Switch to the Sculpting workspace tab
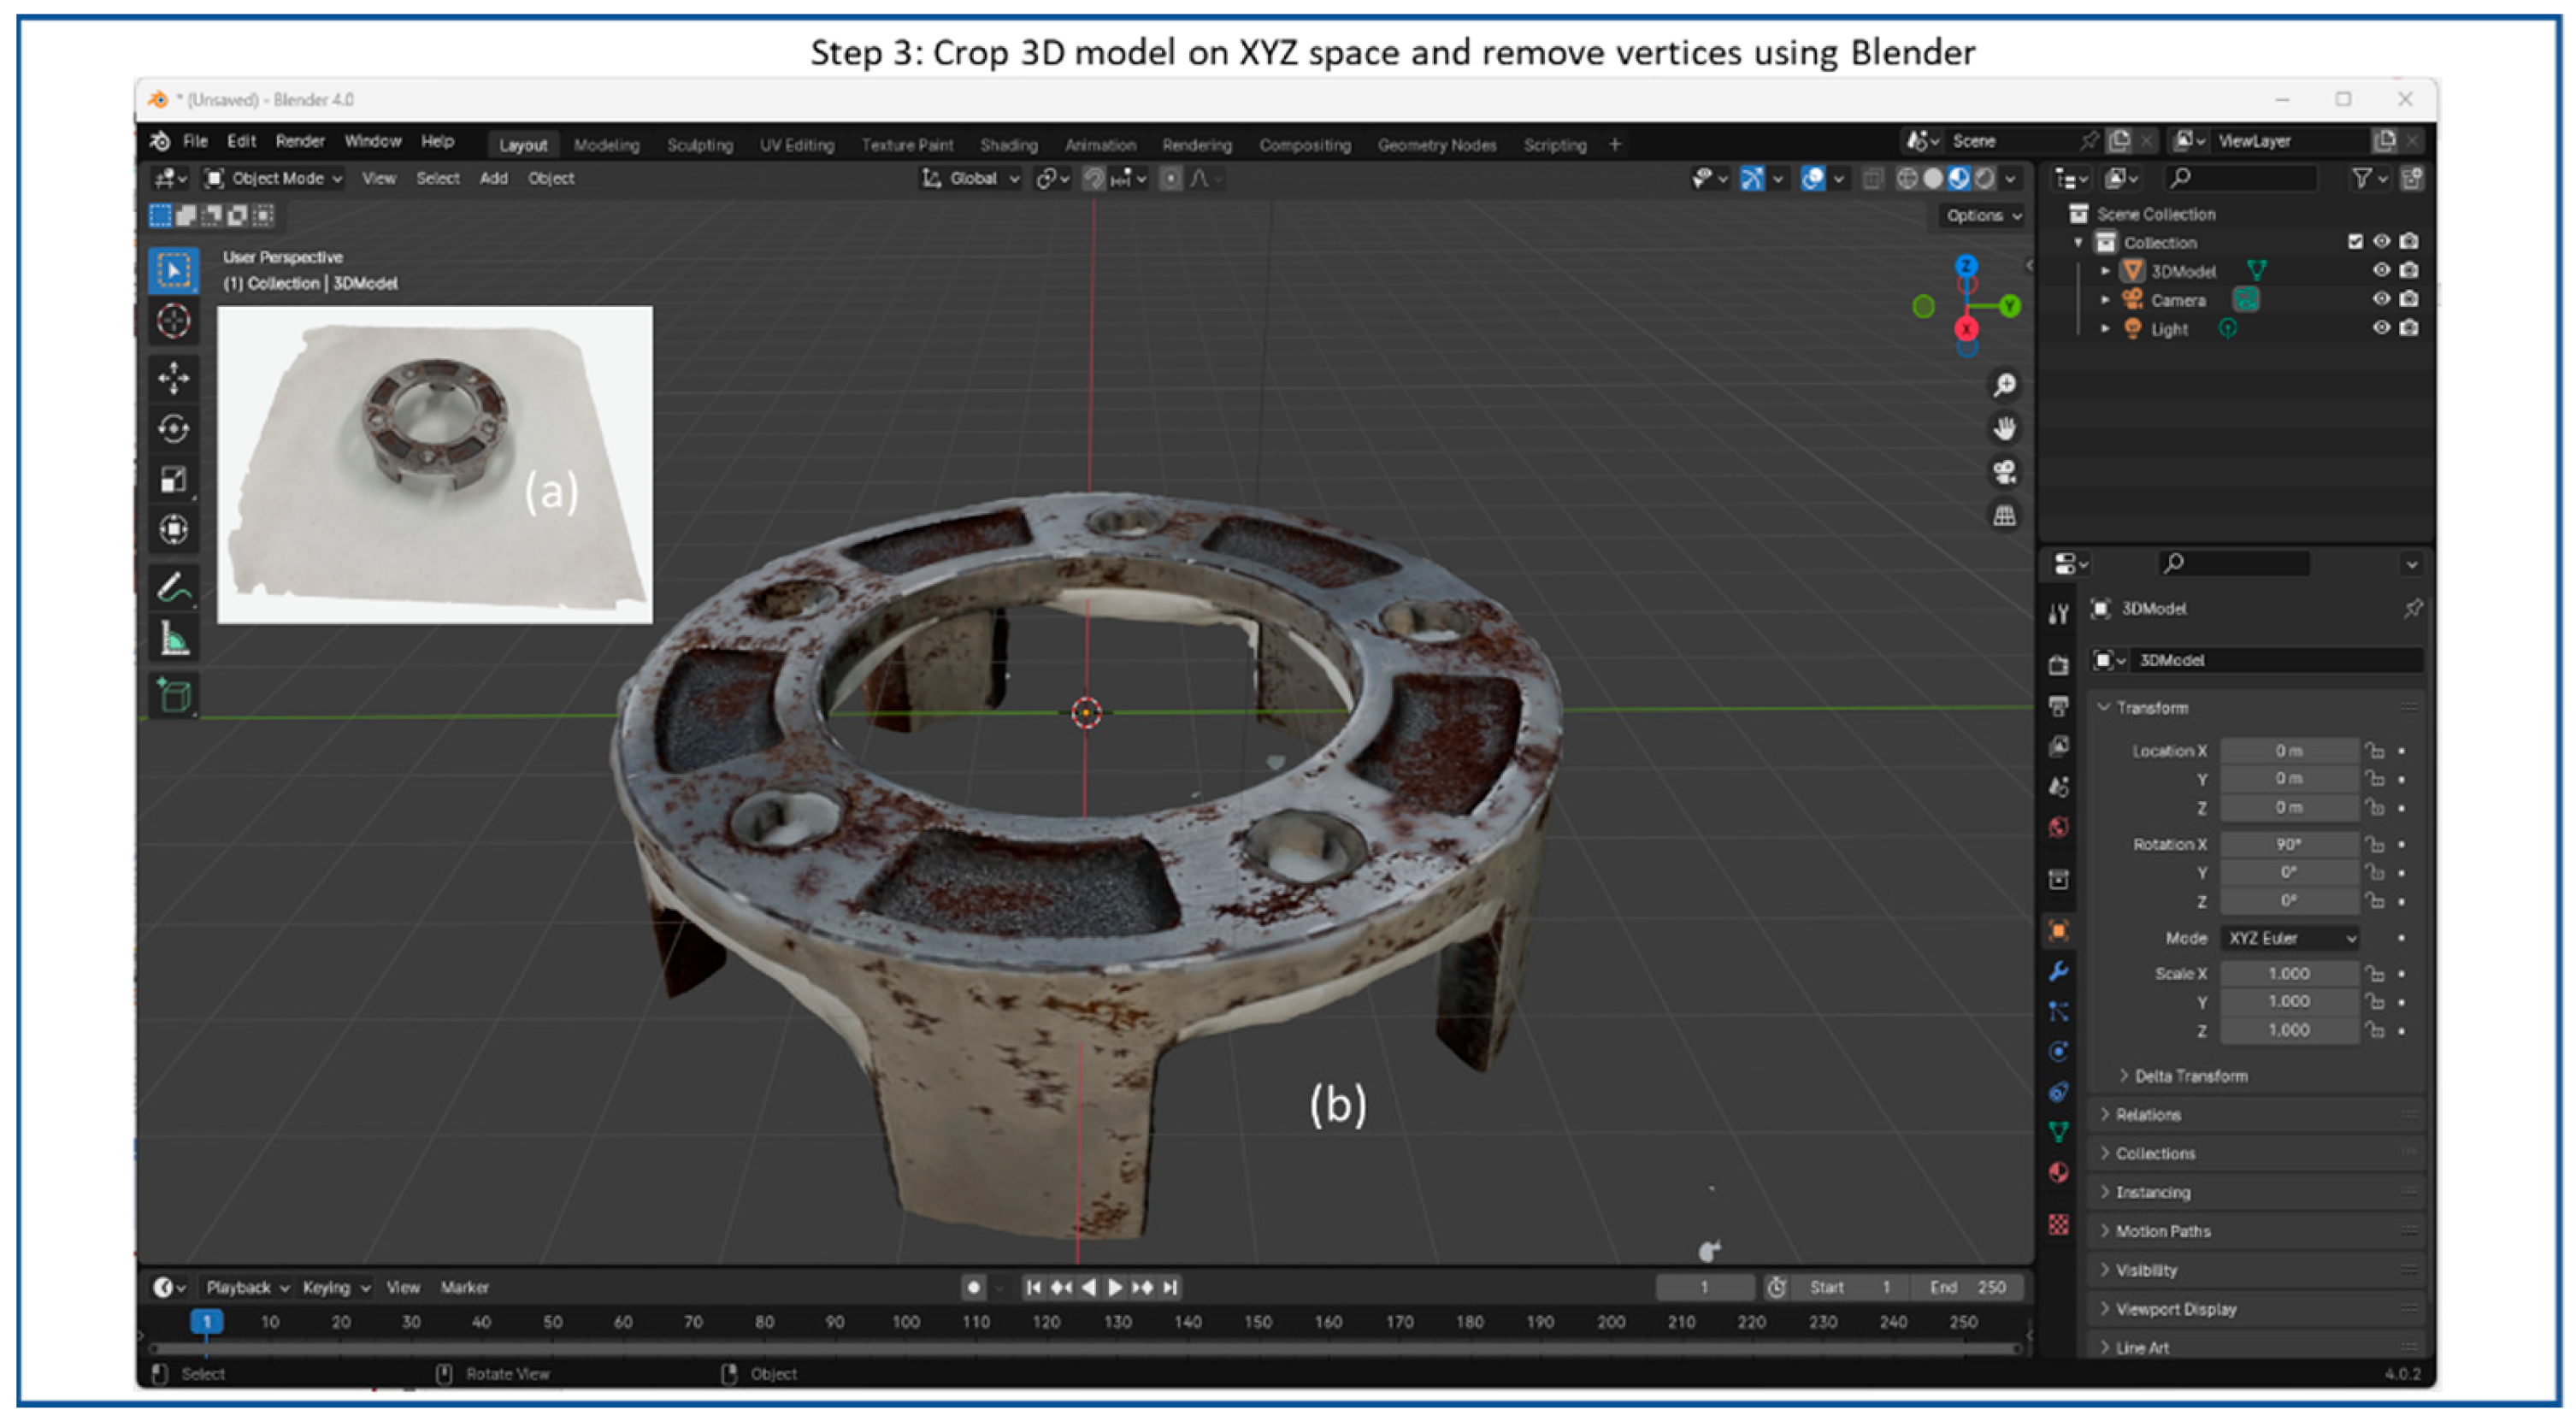This screenshot has height=1427, width=2576. tap(699, 145)
